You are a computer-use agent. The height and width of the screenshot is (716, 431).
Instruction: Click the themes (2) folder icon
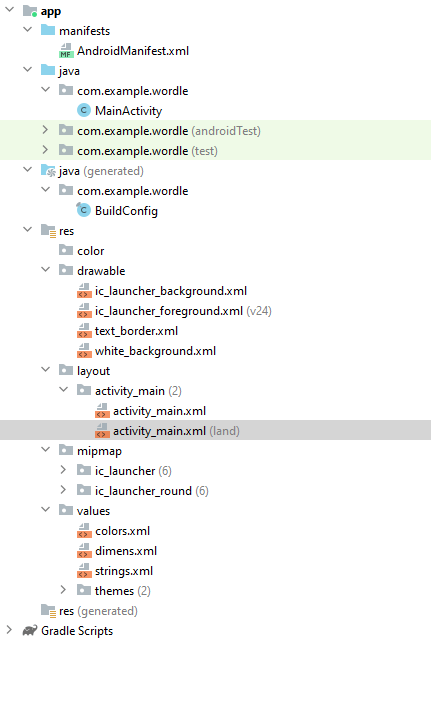click(x=84, y=590)
